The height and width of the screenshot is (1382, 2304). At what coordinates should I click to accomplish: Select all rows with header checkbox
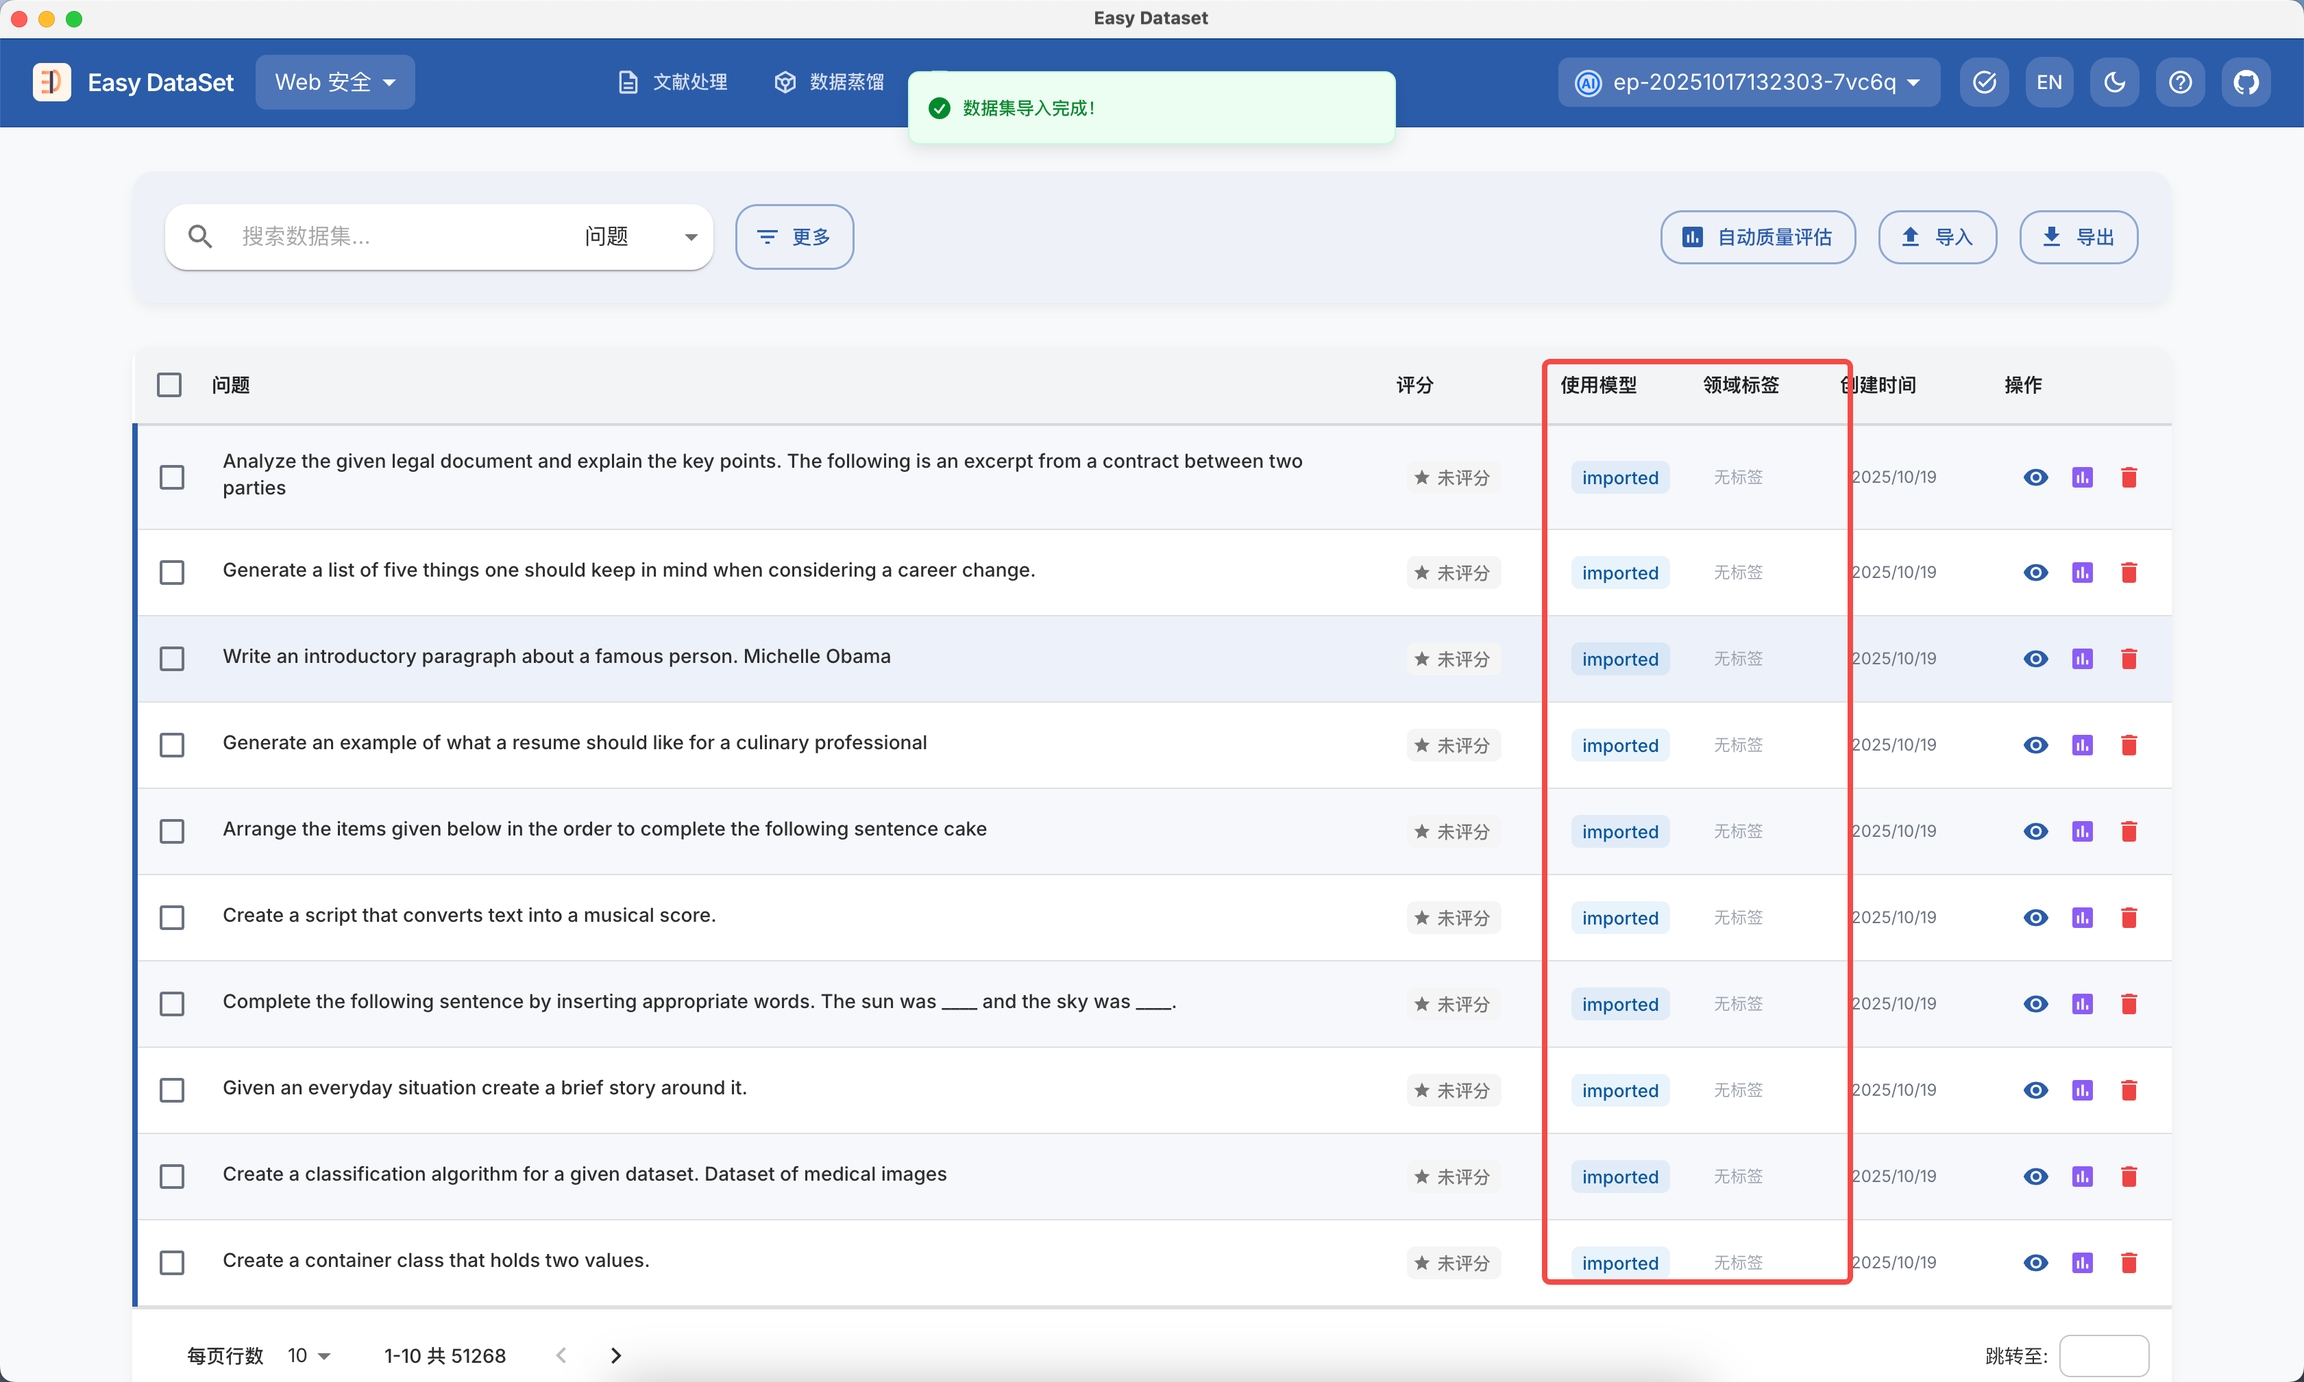click(x=169, y=385)
